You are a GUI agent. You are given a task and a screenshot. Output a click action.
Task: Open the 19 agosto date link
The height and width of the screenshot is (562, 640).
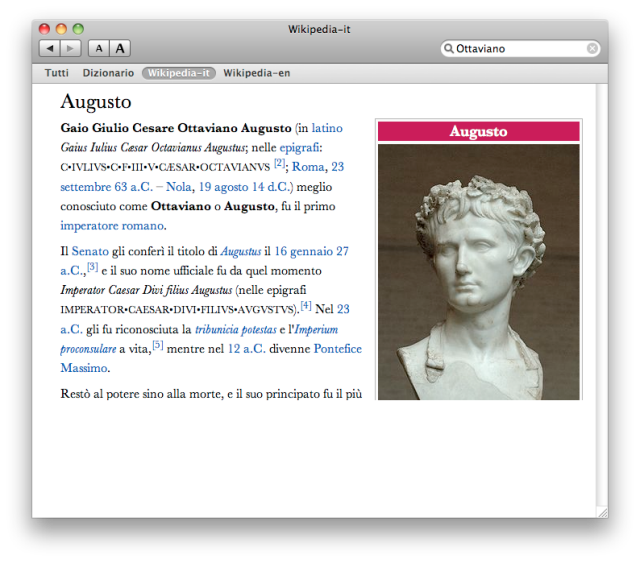(223, 187)
